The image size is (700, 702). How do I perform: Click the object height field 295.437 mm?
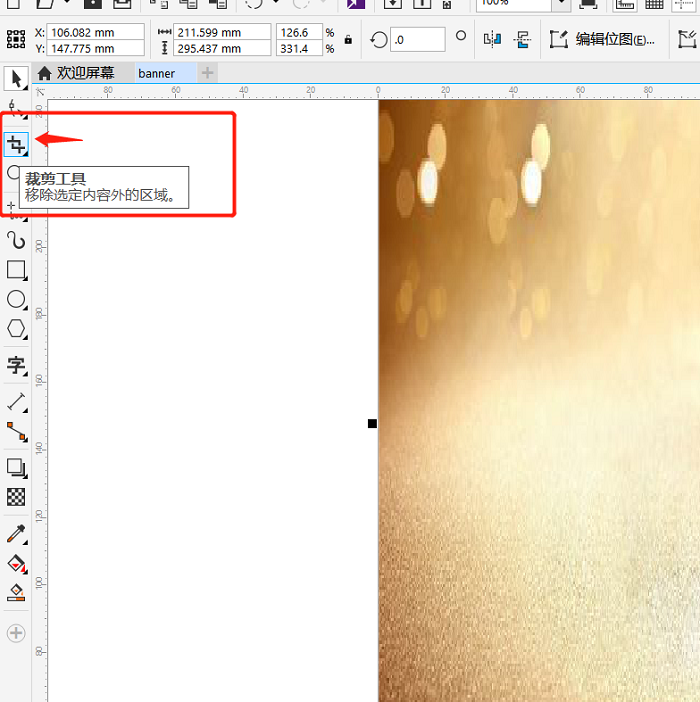[x=222, y=48]
